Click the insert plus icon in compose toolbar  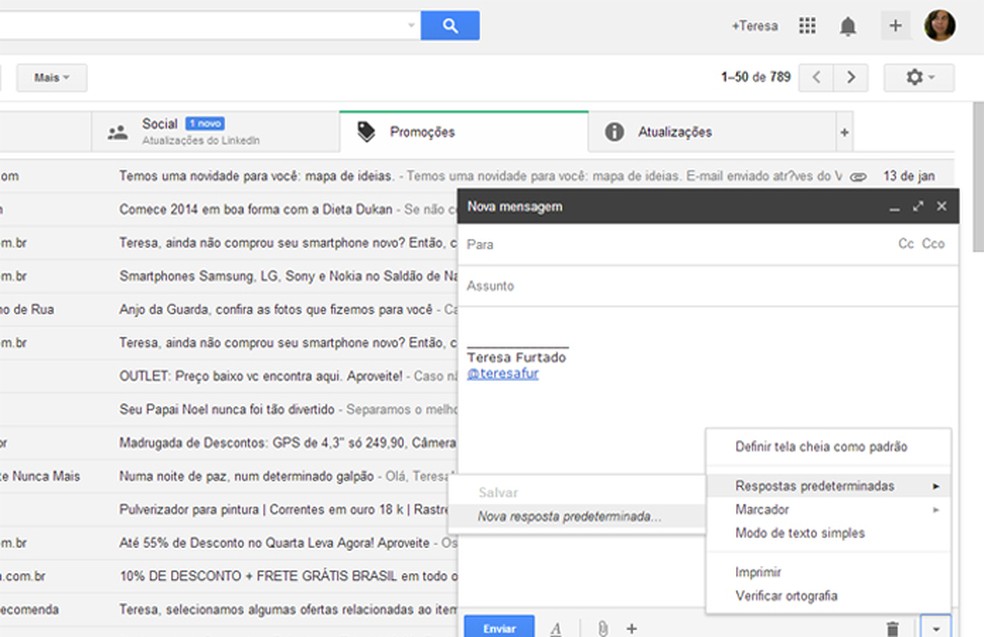(632, 628)
